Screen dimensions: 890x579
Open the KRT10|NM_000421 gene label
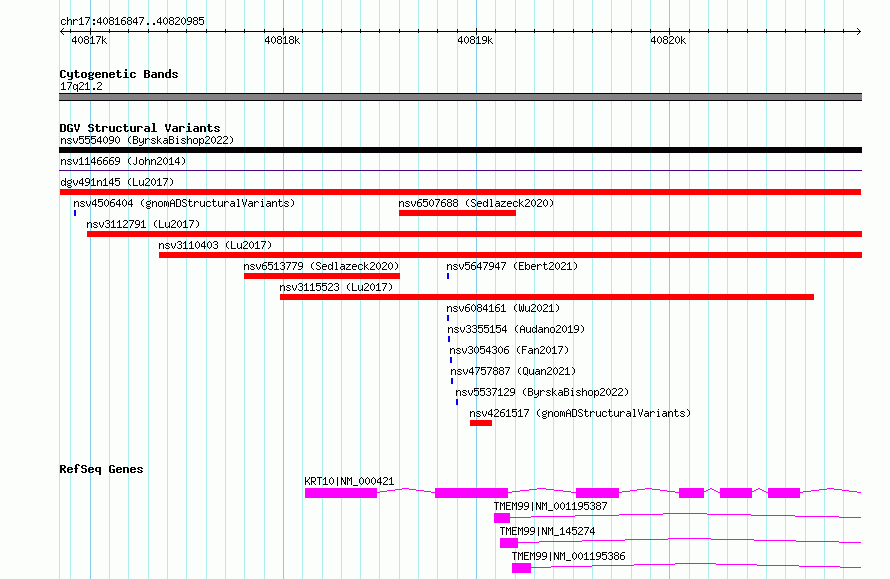[x=349, y=481]
